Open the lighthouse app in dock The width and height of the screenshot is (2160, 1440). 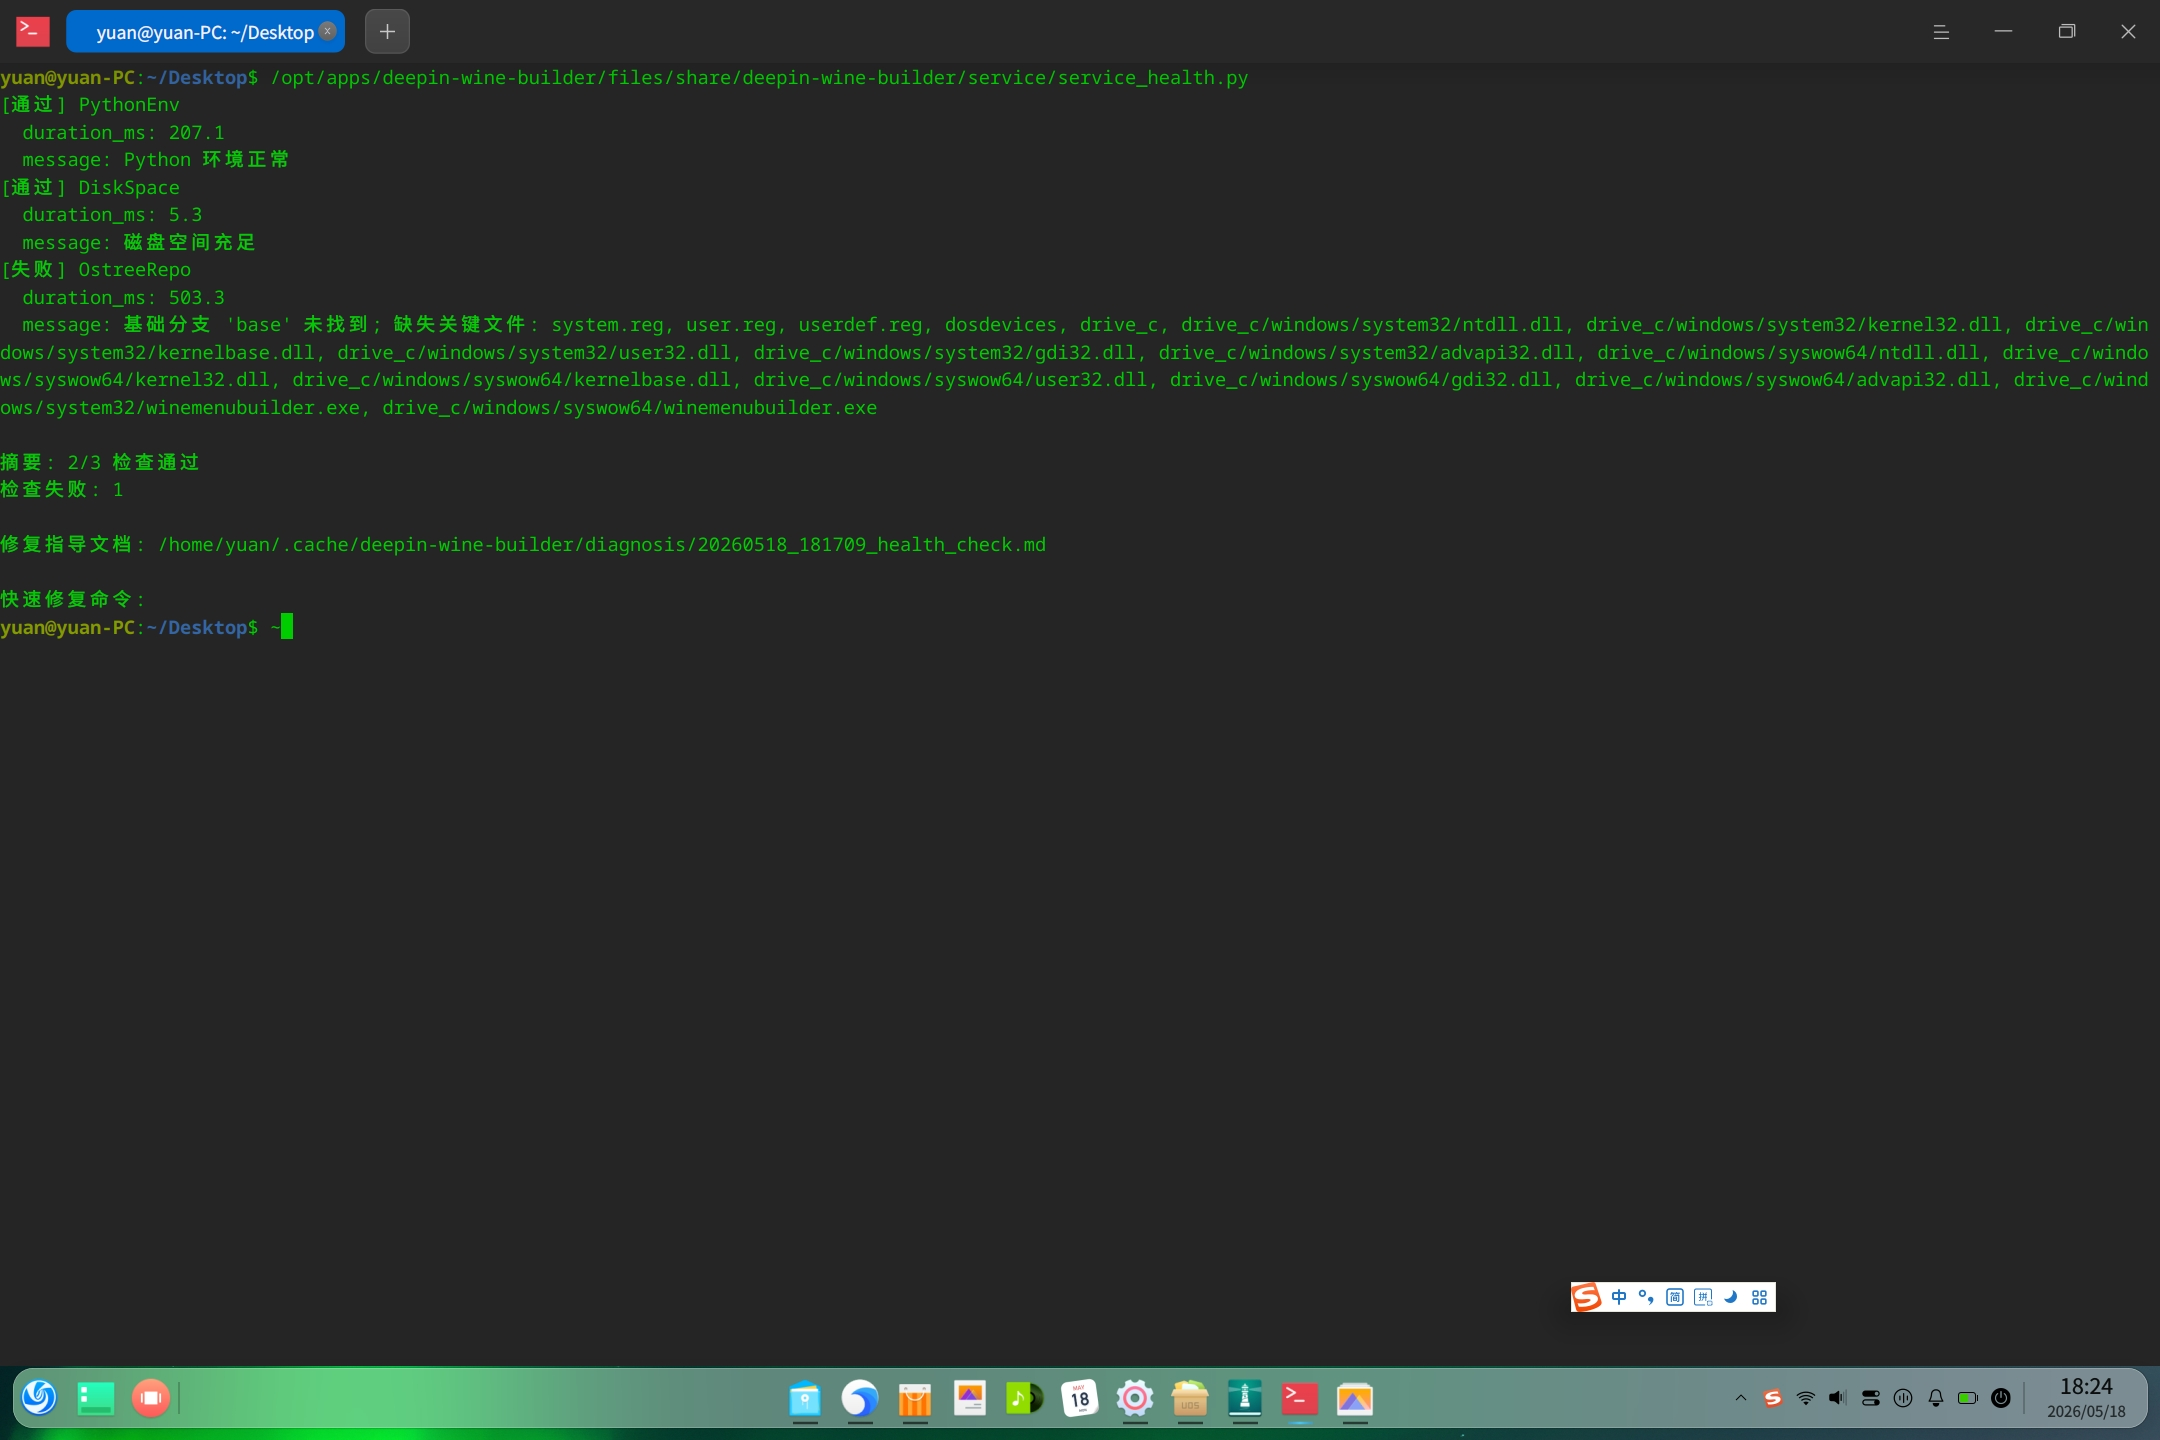coord(1245,1399)
